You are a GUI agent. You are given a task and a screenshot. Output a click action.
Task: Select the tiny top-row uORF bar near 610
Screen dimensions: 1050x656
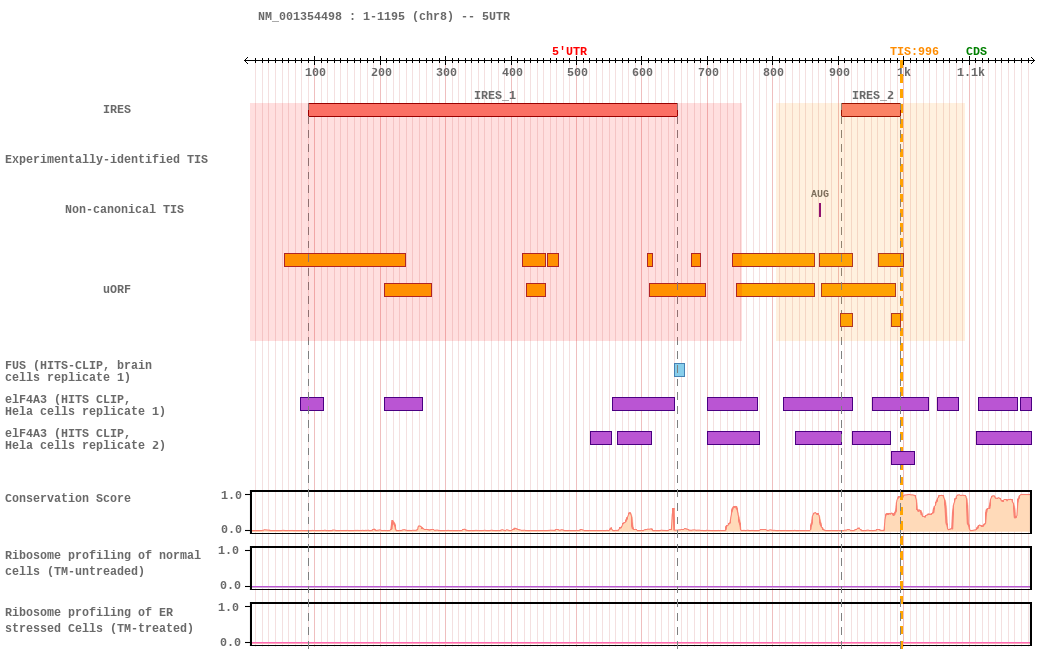point(650,260)
